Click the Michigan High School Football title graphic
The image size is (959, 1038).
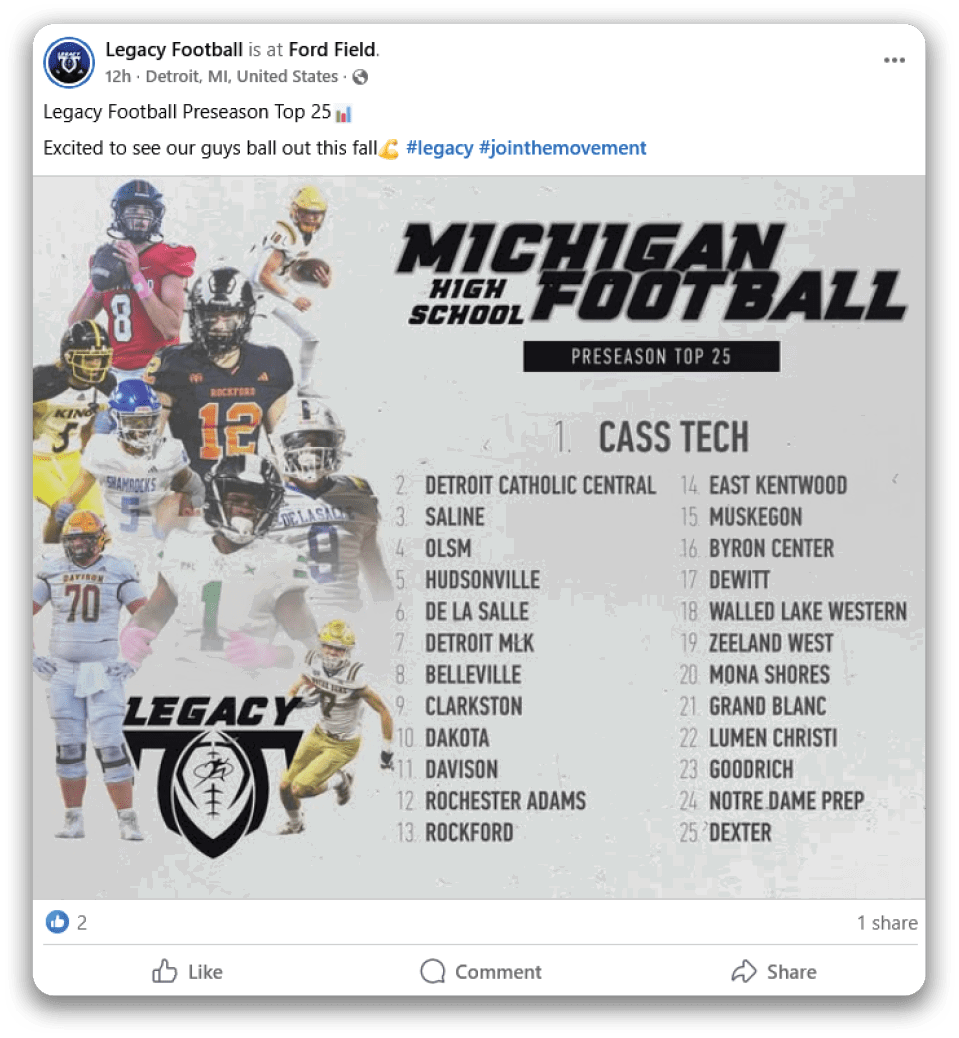[x=650, y=272]
